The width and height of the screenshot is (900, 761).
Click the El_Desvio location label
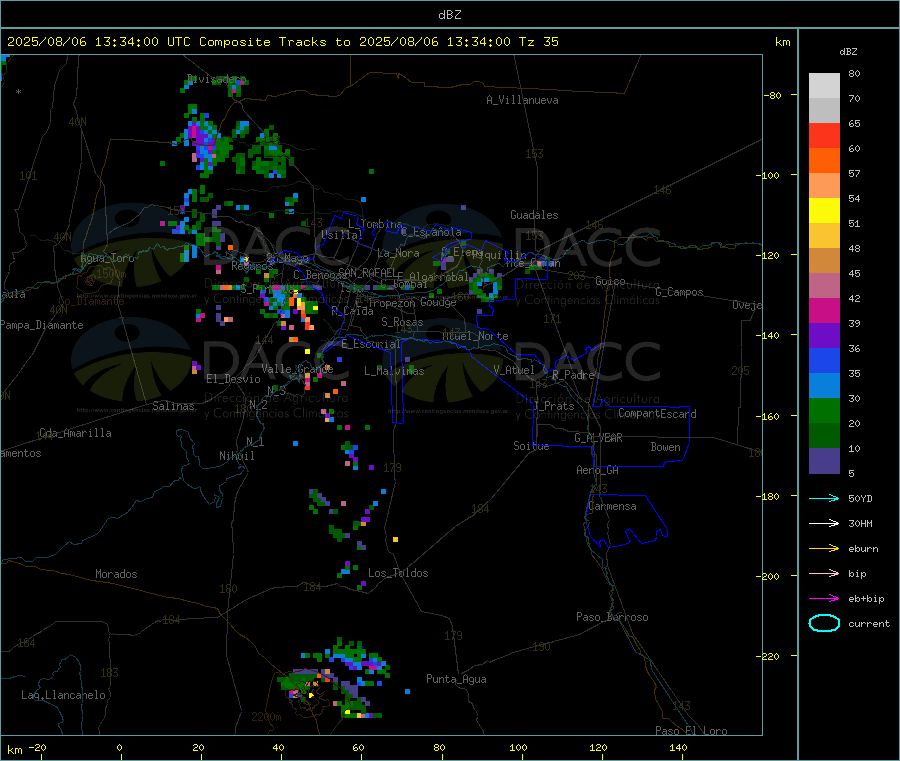[x=233, y=379]
